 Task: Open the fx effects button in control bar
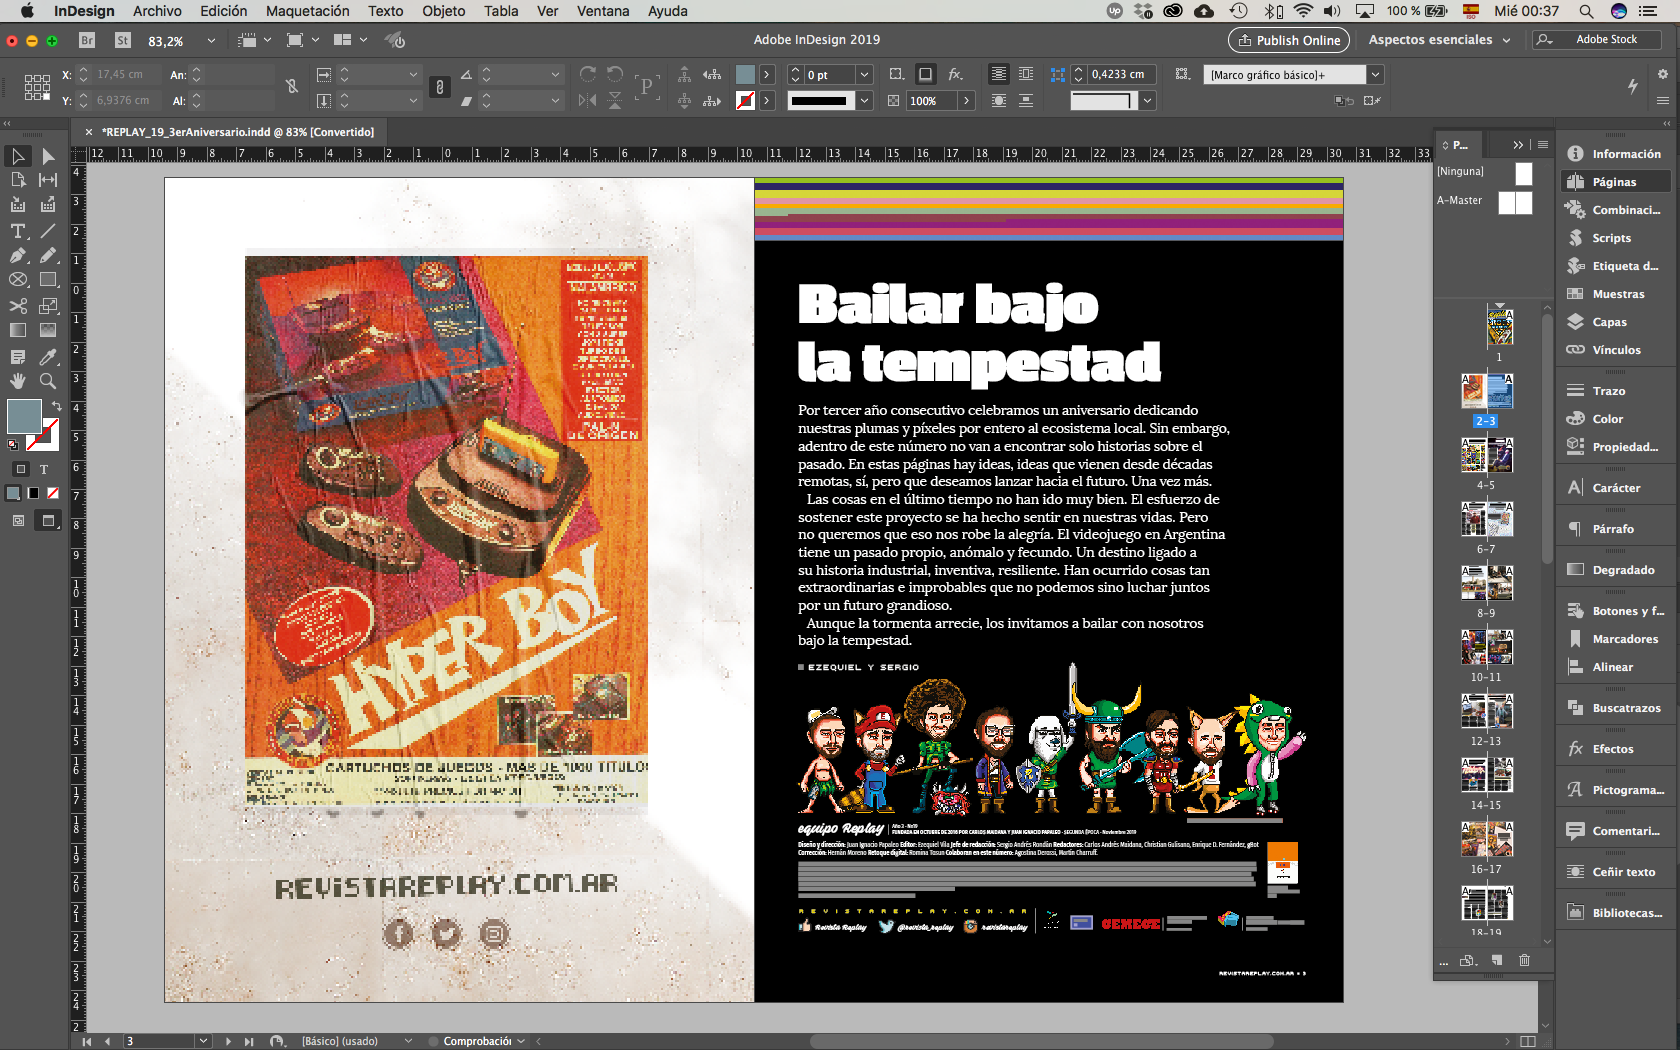956,74
